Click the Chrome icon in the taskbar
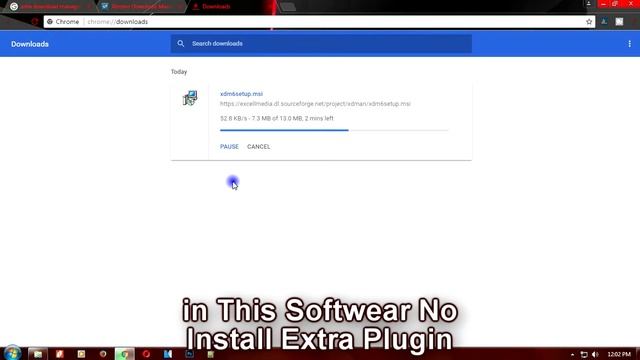Image resolution: width=640 pixels, height=360 pixels. click(x=124, y=354)
